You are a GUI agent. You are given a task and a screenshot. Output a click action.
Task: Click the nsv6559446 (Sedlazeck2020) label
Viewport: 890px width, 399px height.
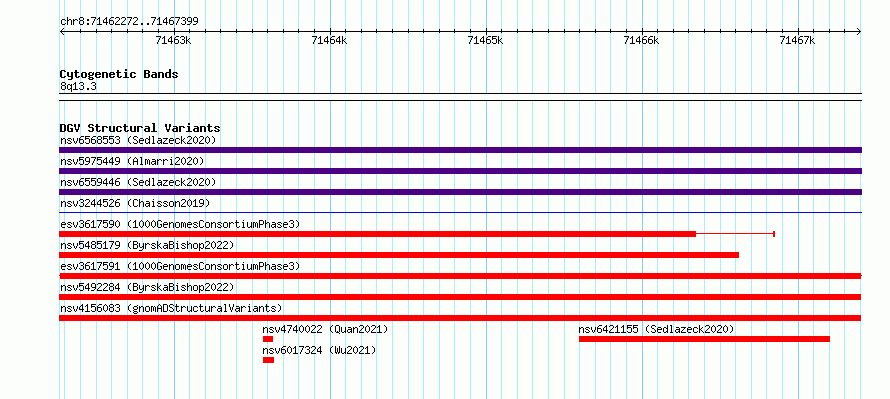tap(138, 182)
